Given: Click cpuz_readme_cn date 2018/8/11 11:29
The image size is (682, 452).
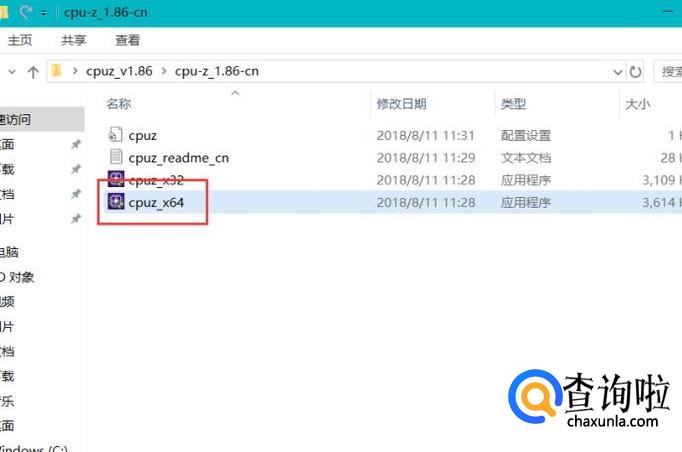Looking at the screenshot, I should tap(426, 157).
